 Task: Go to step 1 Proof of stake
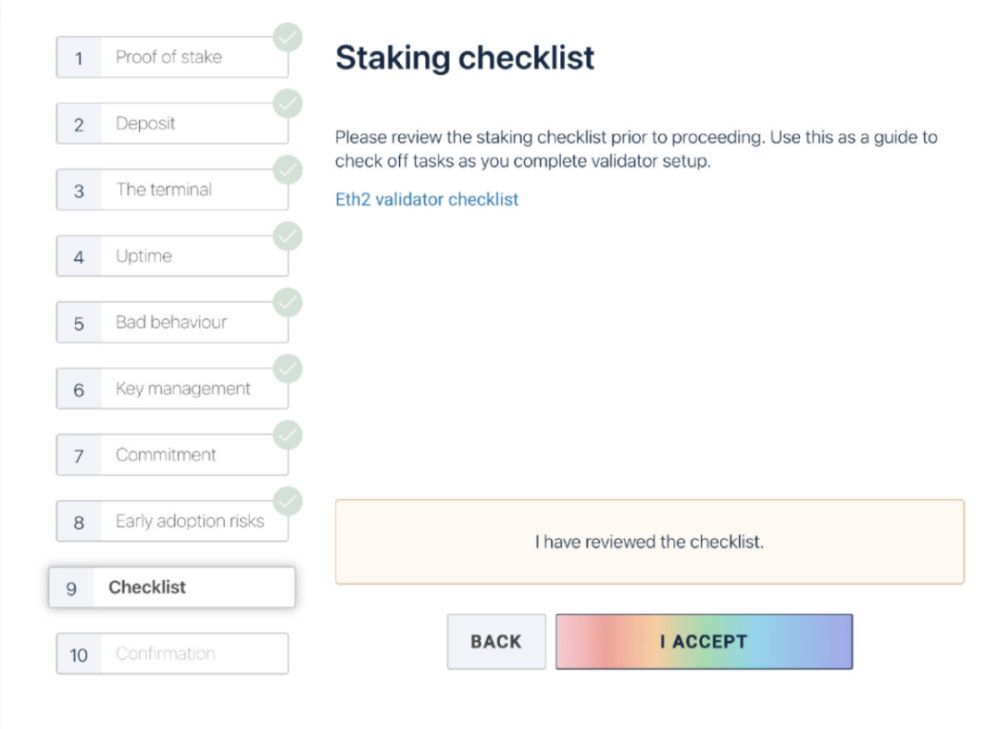pyautogui.click(x=171, y=58)
